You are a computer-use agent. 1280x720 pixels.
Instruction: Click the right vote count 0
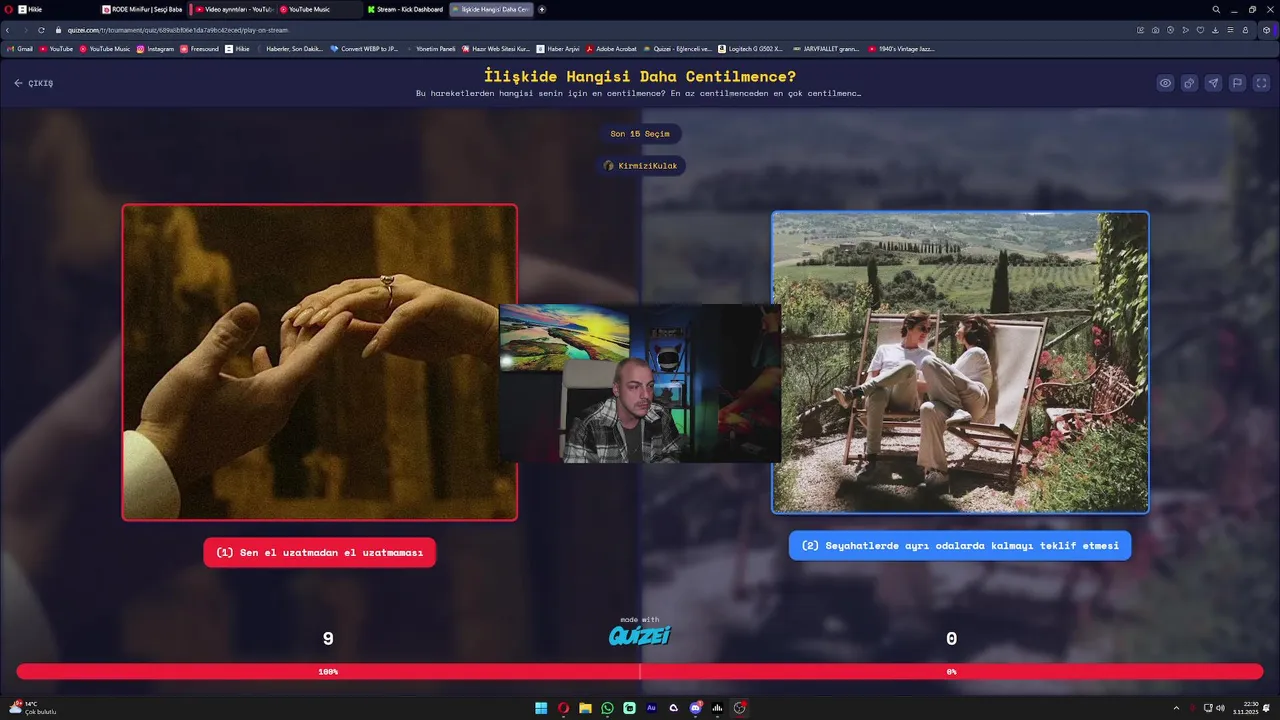point(951,638)
